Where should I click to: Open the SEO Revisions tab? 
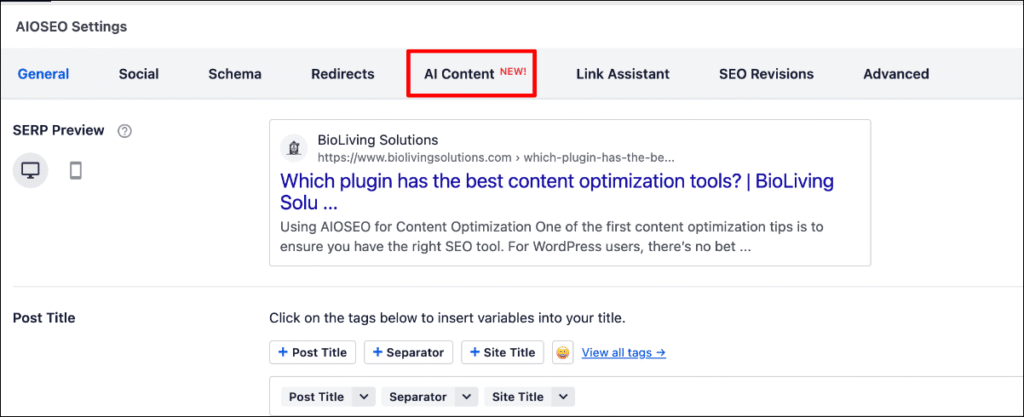click(x=766, y=74)
